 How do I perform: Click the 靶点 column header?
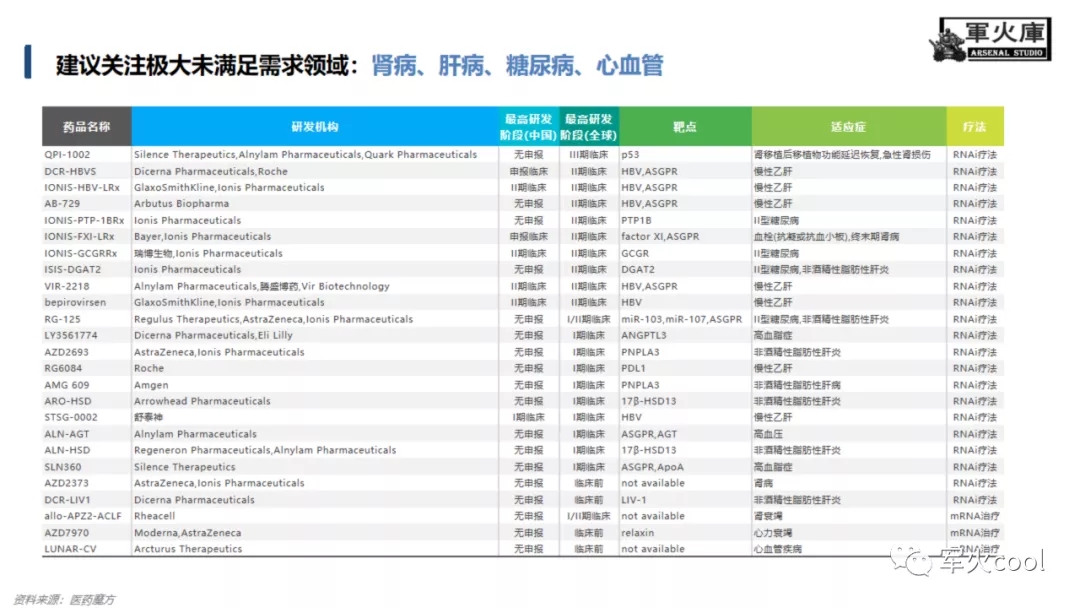[685, 127]
